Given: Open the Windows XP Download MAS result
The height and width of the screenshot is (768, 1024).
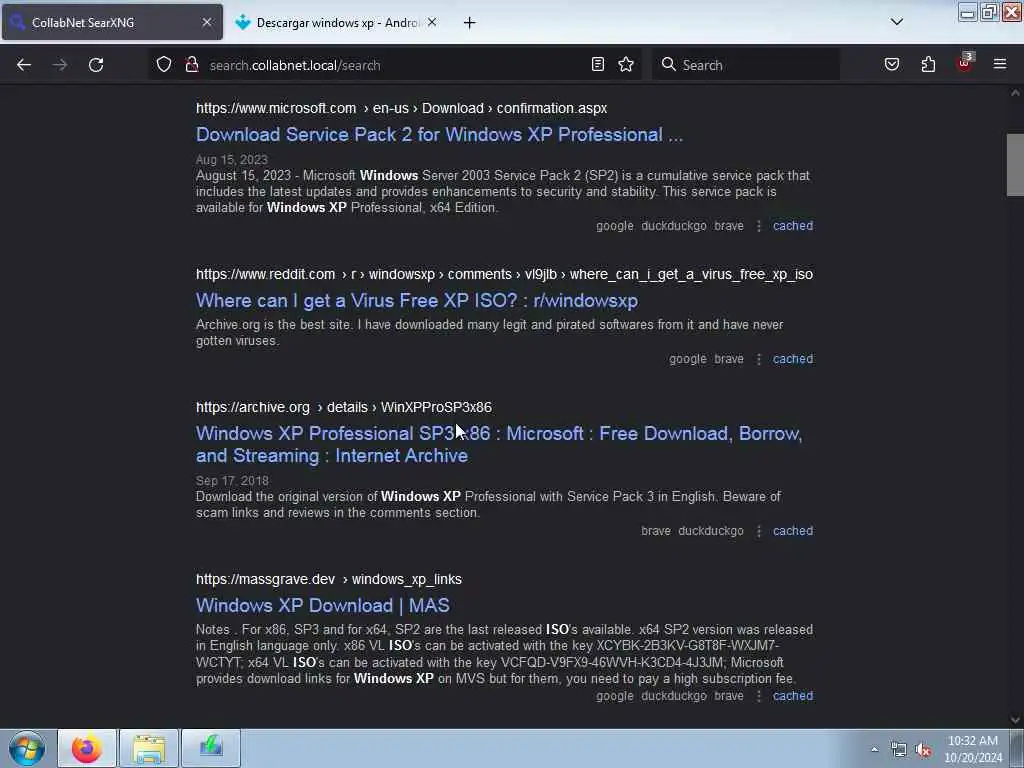Looking at the screenshot, I should (323, 605).
